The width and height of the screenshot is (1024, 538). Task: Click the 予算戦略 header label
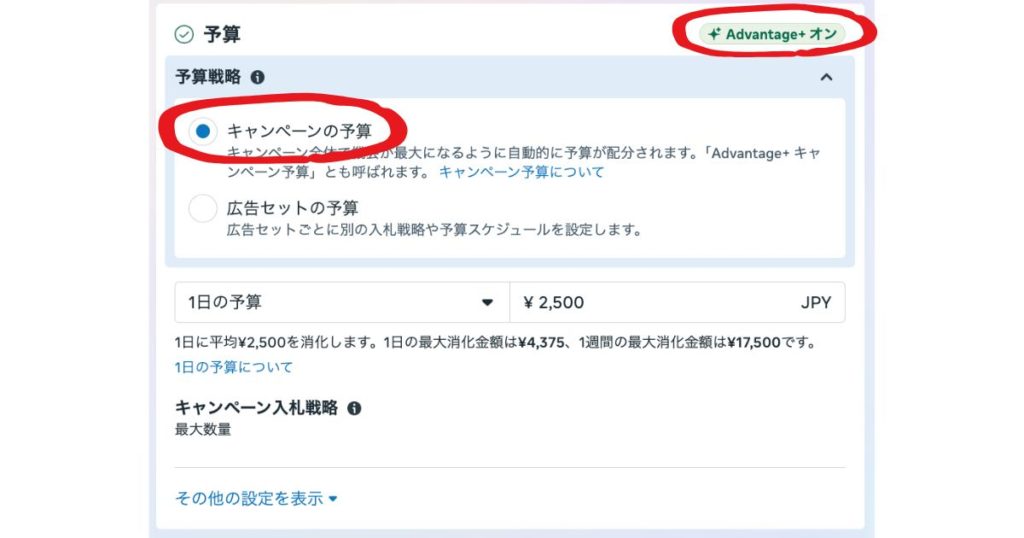[x=209, y=77]
